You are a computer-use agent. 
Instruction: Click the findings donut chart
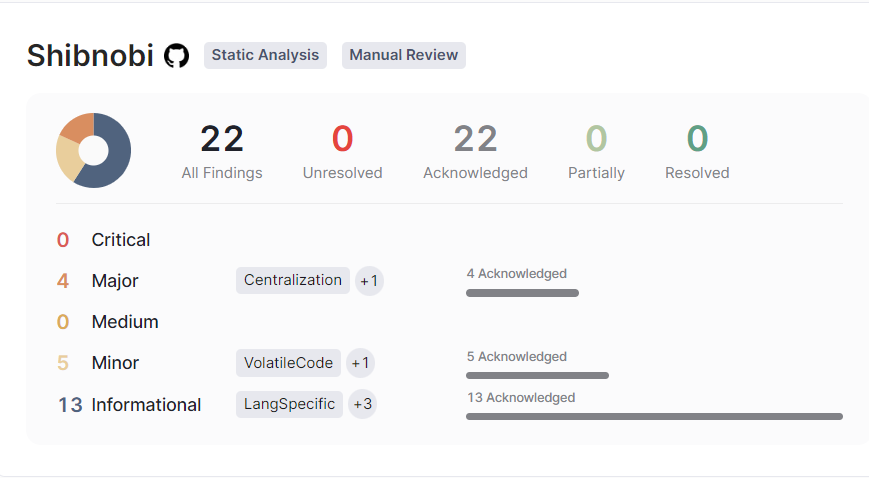(x=94, y=150)
